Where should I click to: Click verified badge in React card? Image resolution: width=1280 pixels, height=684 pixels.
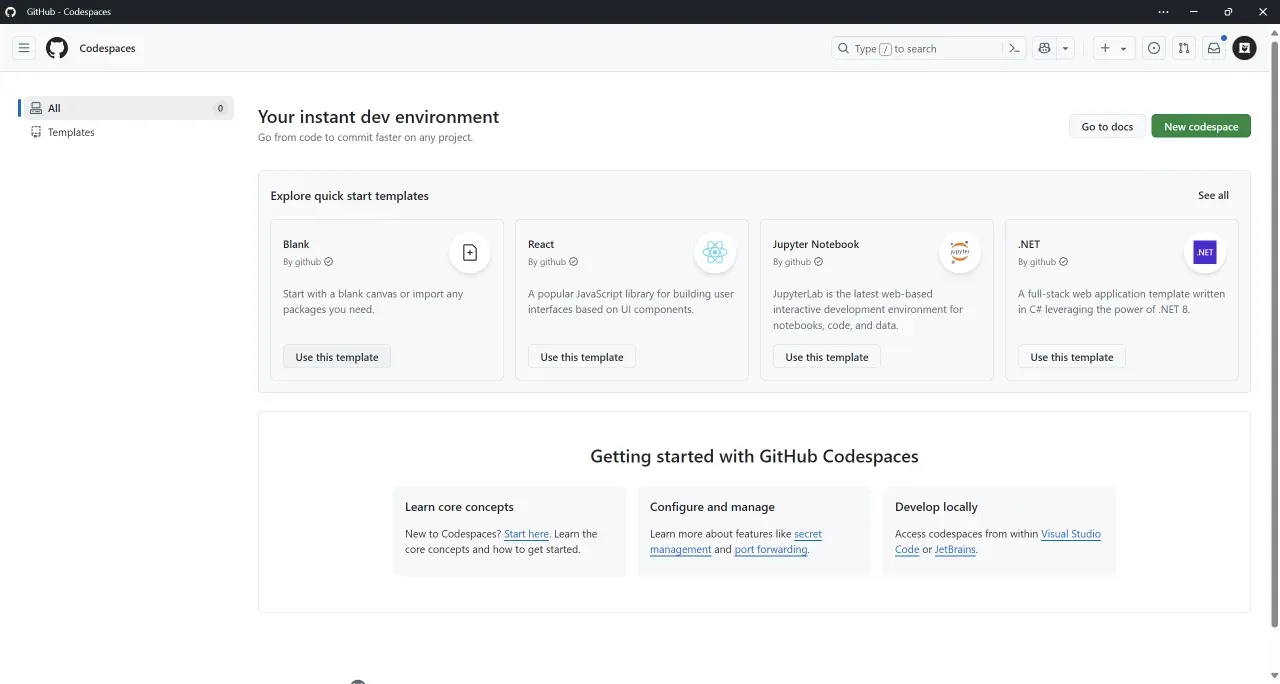[x=573, y=262]
